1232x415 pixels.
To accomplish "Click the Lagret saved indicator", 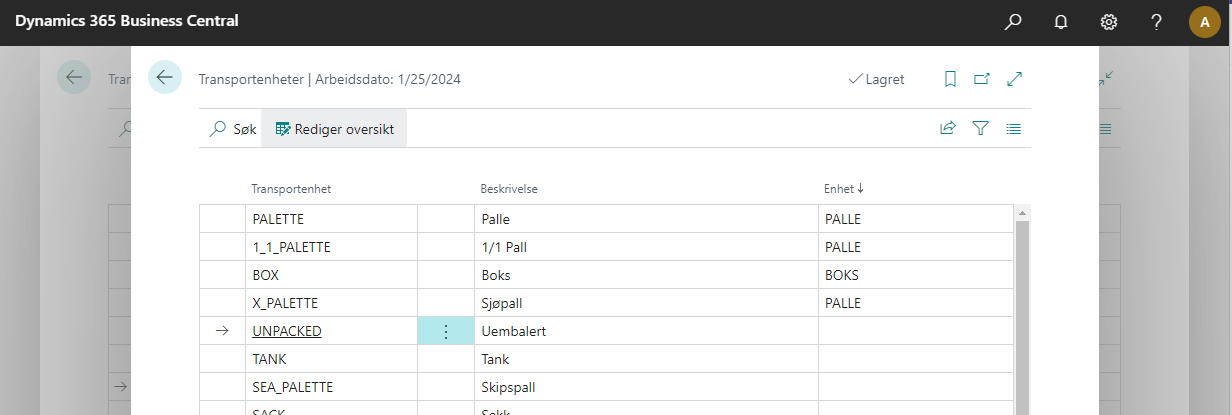I will click(x=876, y=79).
